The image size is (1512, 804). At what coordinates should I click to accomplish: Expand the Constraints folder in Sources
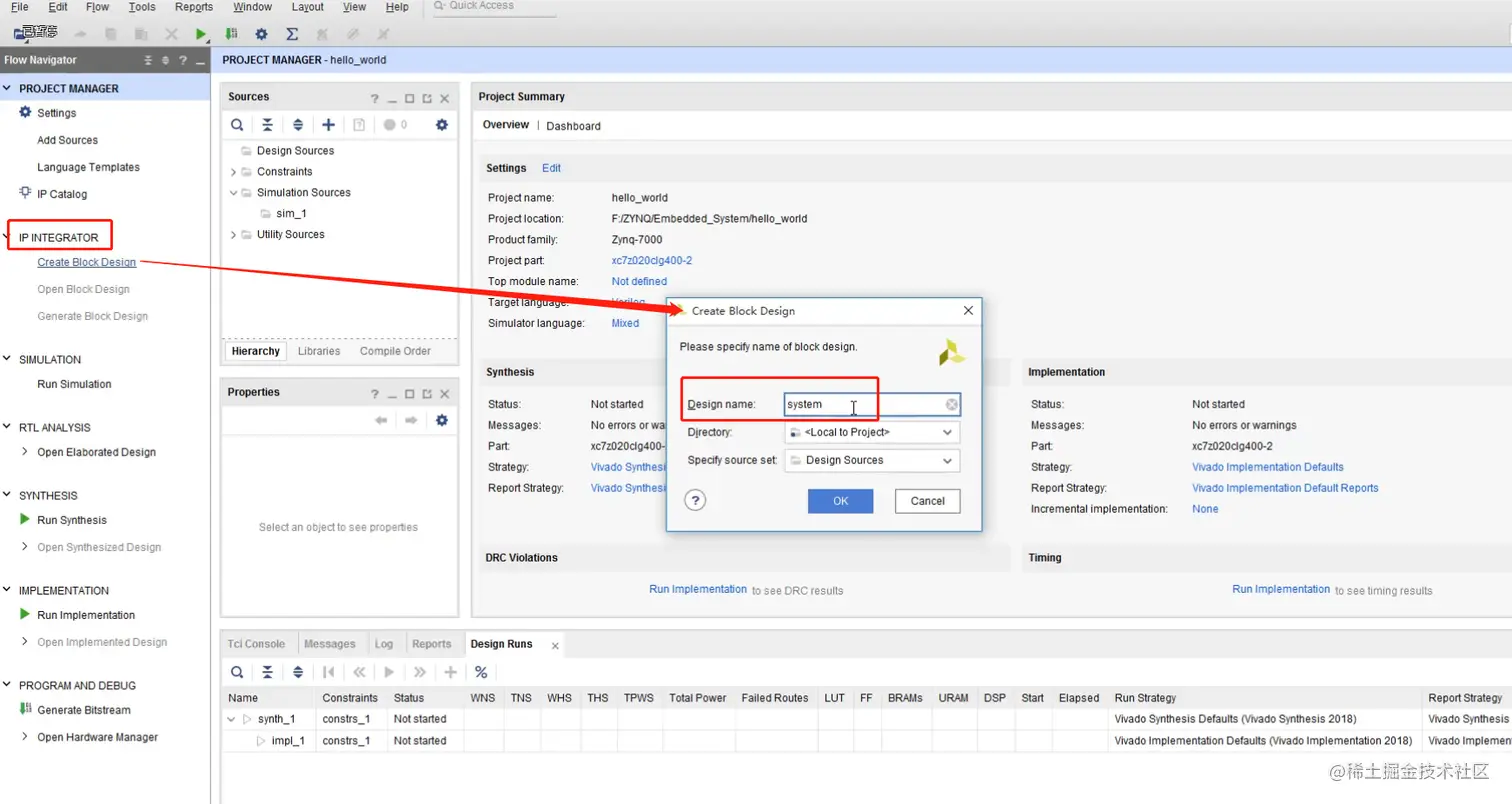click(x=233, y=171)
